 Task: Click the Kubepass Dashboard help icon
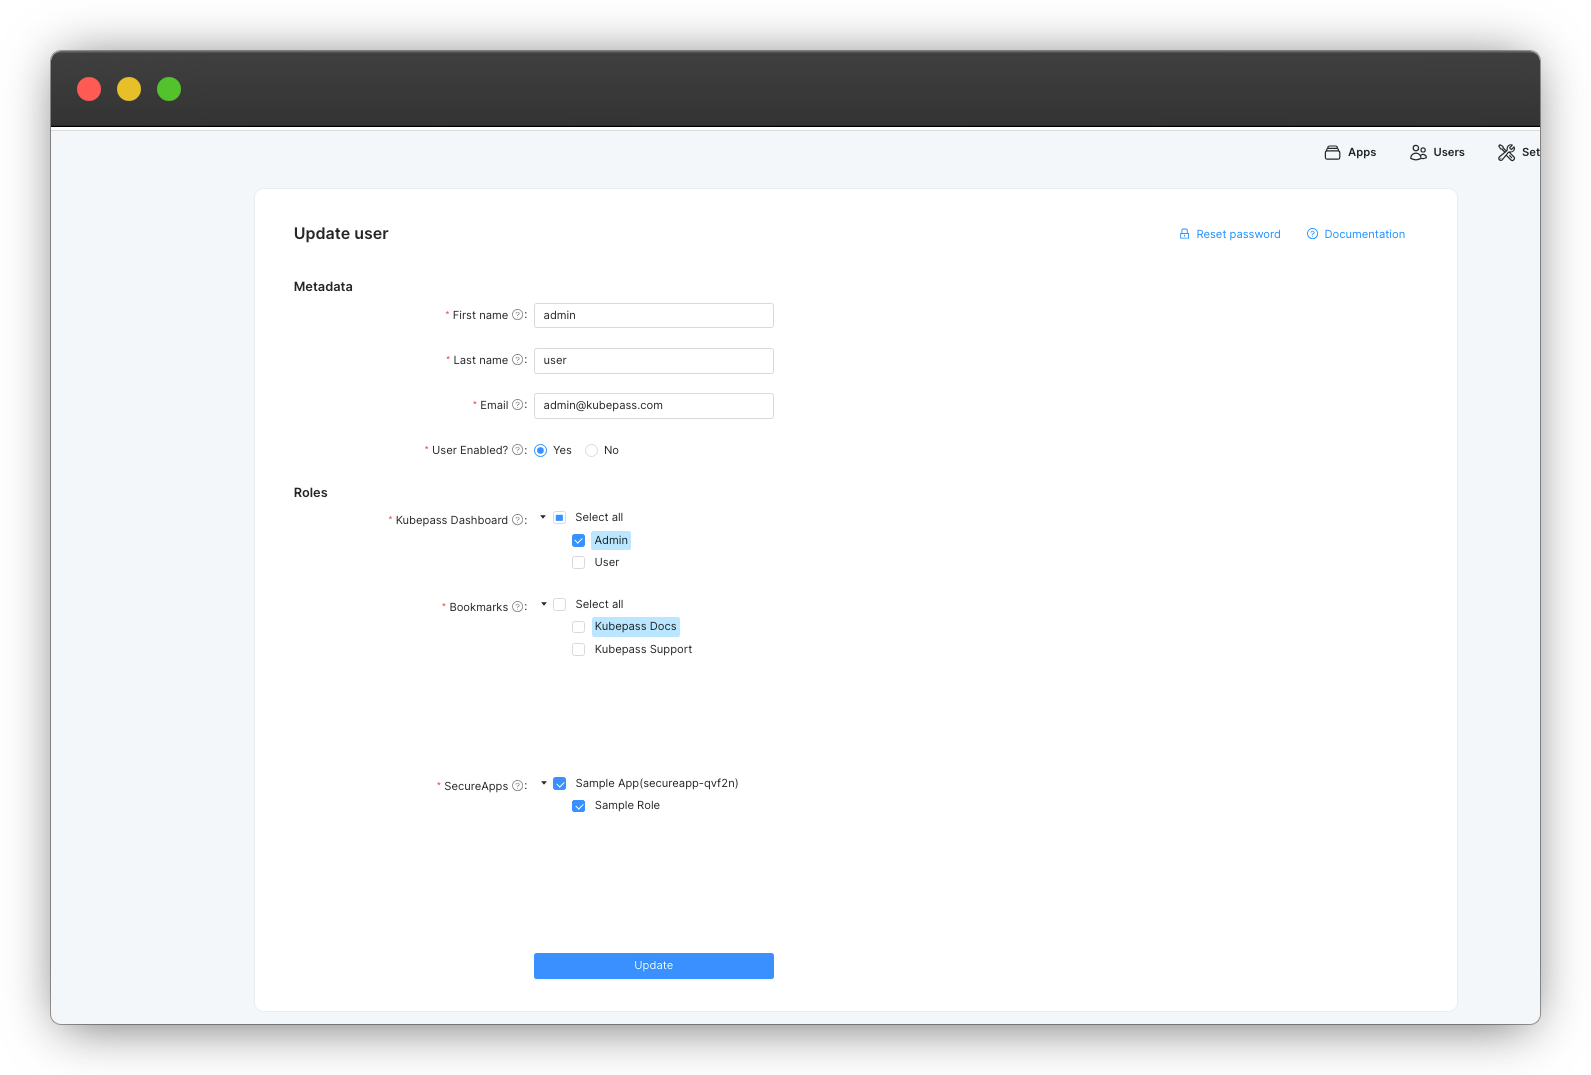[518, 520]
